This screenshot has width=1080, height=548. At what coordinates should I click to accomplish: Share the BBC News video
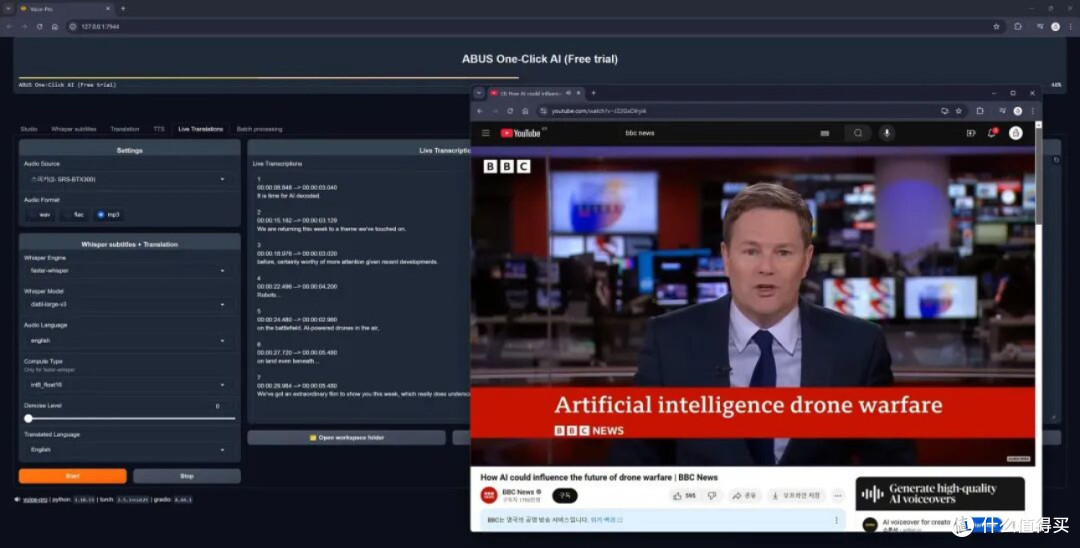click(x=744, y=496)
